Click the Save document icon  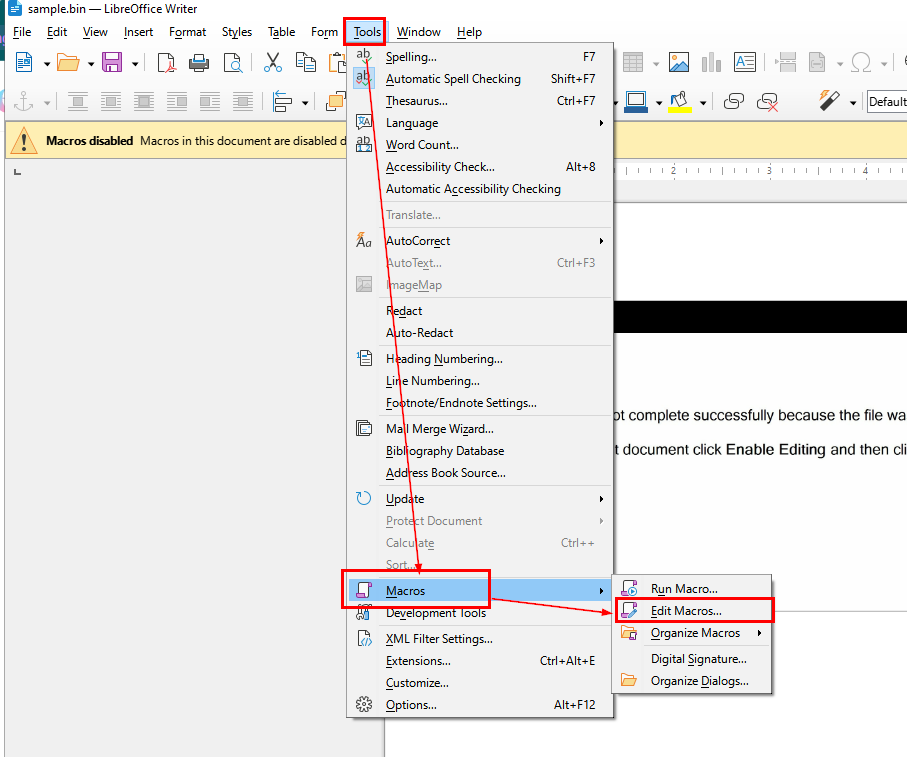(x=112, y=62)
